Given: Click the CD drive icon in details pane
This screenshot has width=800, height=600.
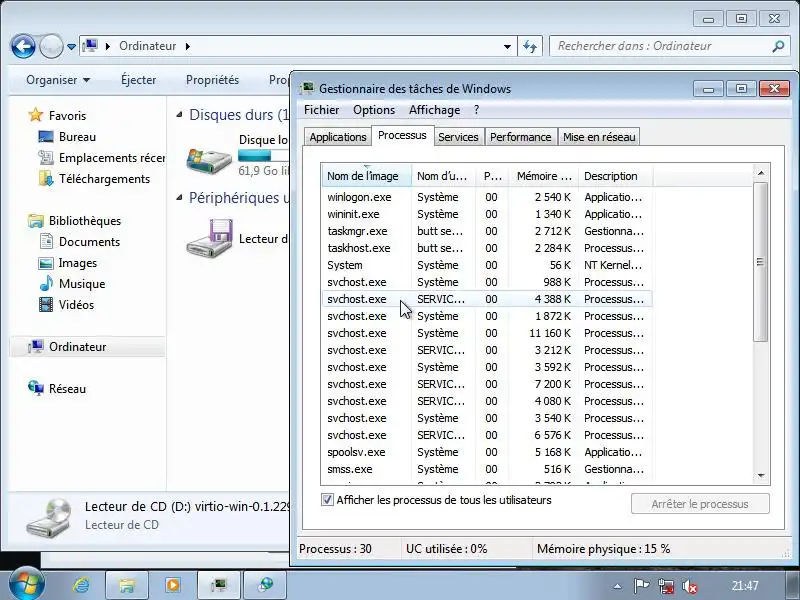Looking at the screenshot, I should 49,517.
